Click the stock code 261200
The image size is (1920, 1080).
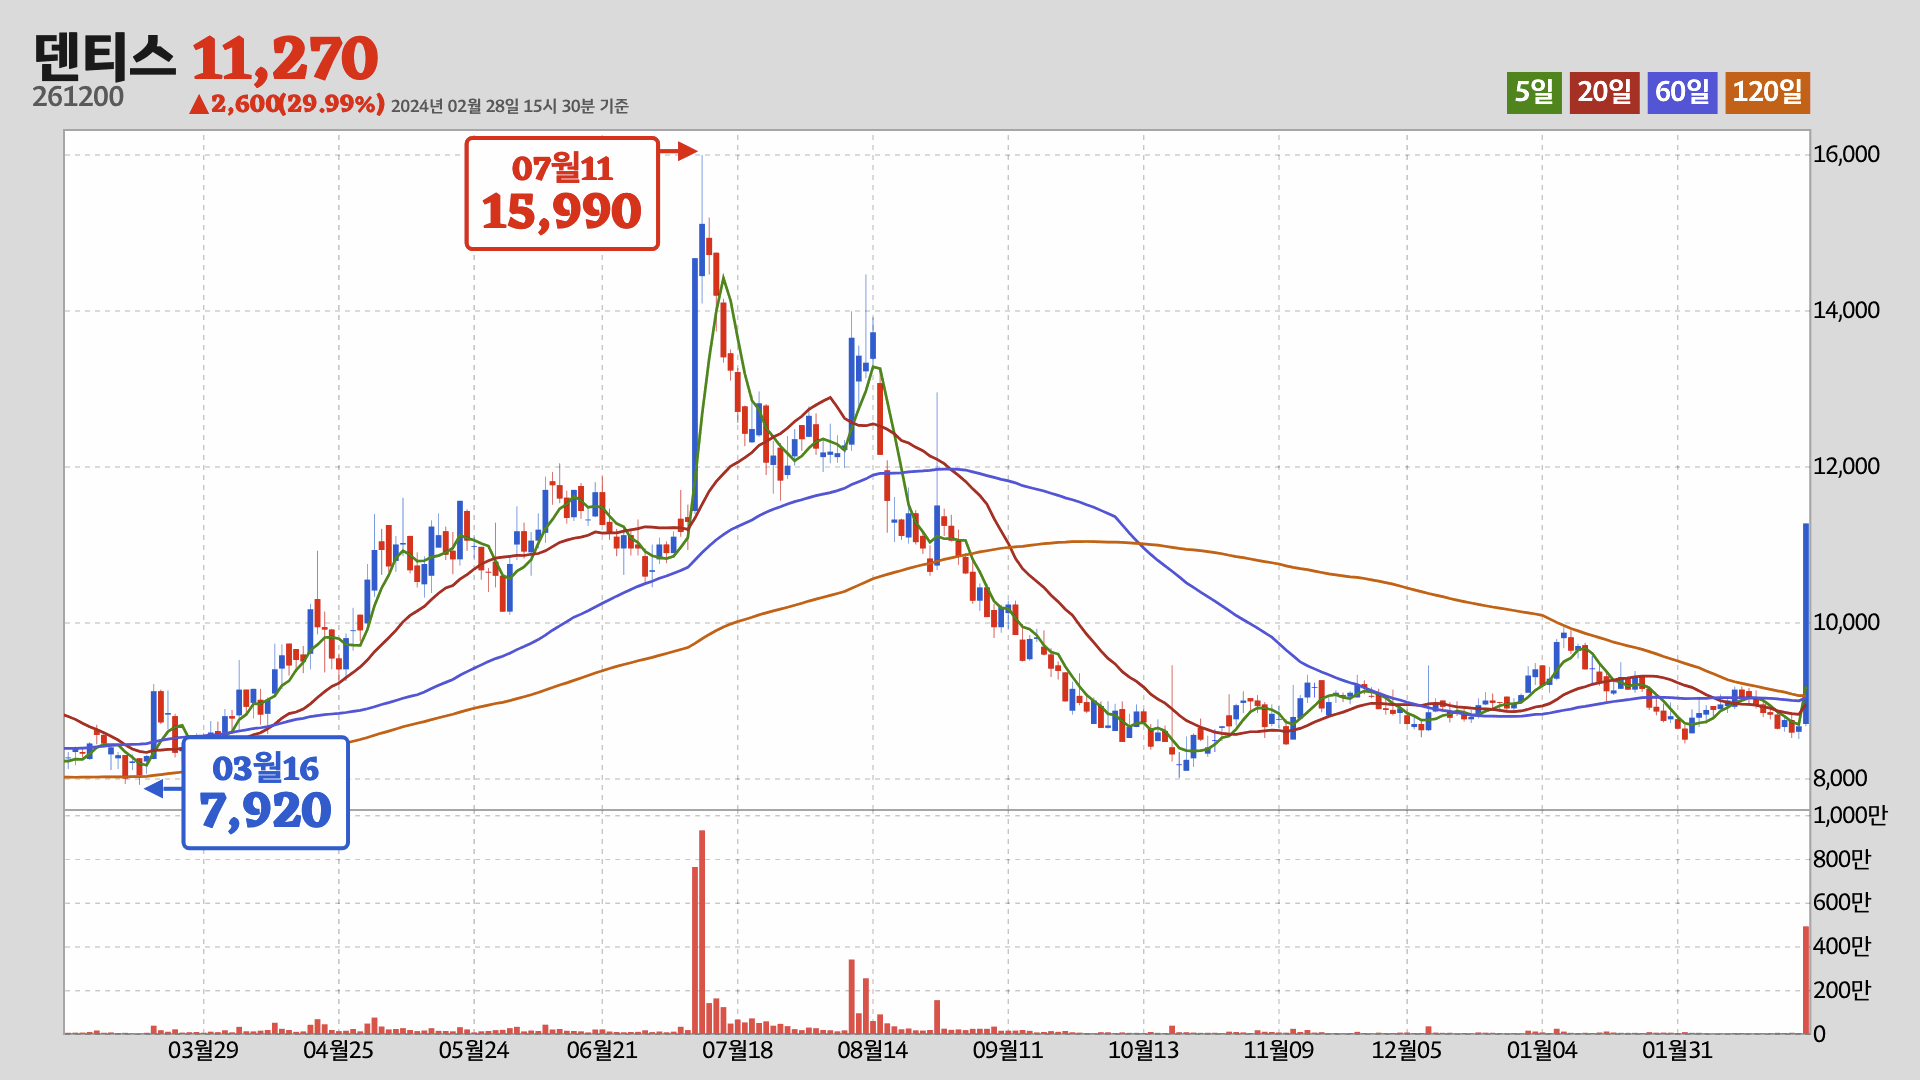[78, 97]
